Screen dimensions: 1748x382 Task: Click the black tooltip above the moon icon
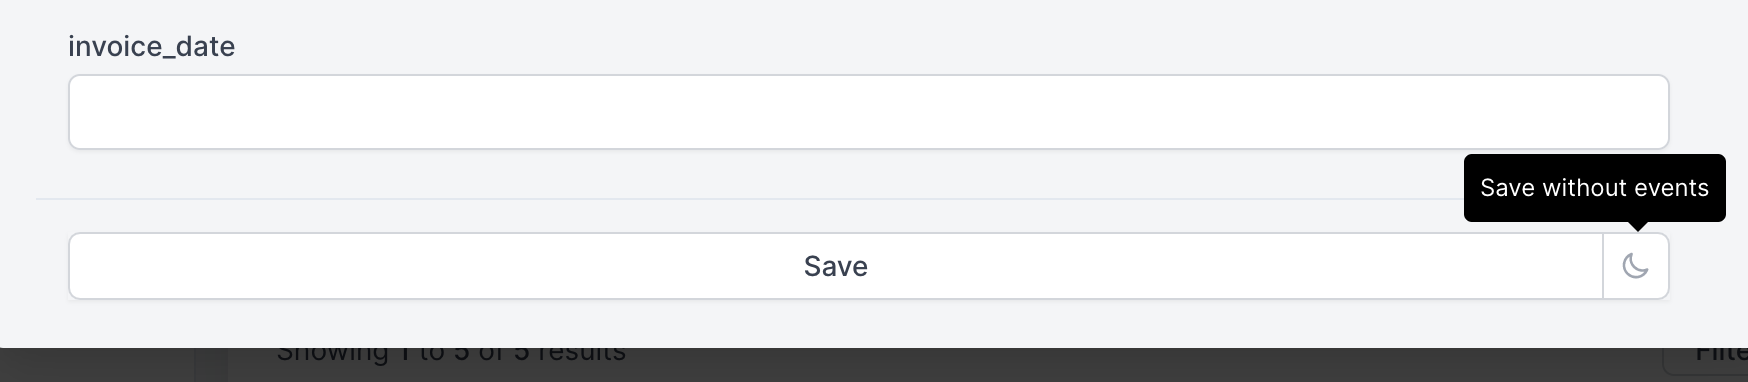(x=1594, y=188)
